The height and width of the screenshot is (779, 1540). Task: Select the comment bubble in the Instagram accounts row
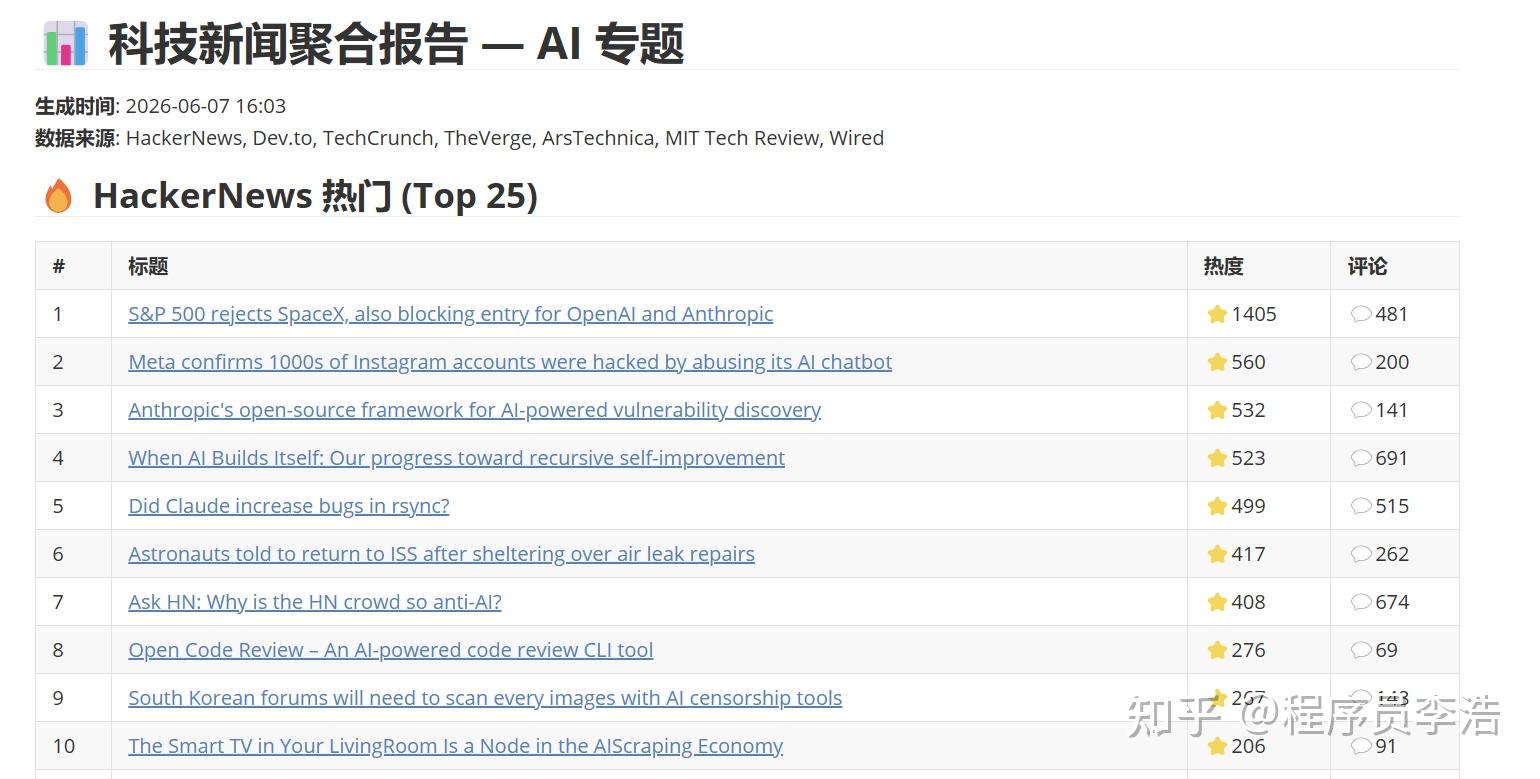1361,362
